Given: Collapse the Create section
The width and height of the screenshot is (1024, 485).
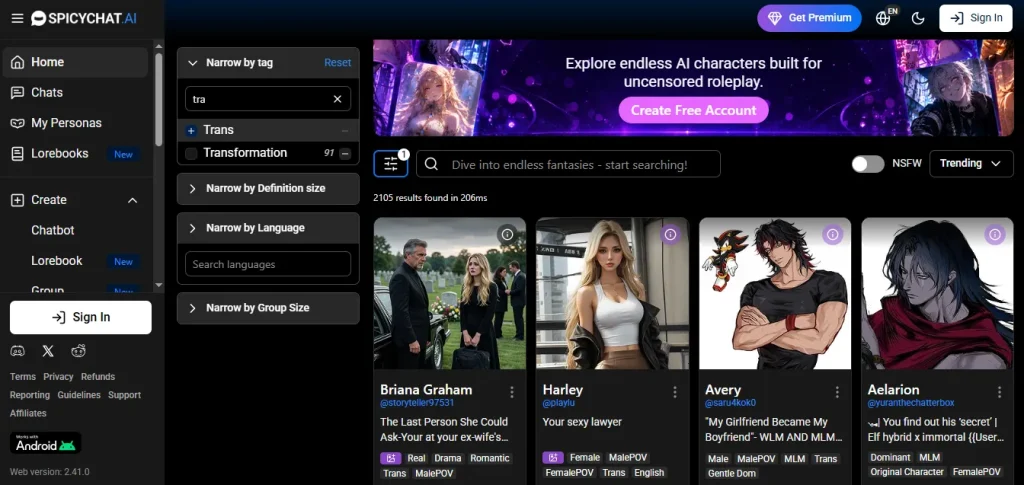Looking at the screenshot, I should pyautogui.click(x=132, y=200).
